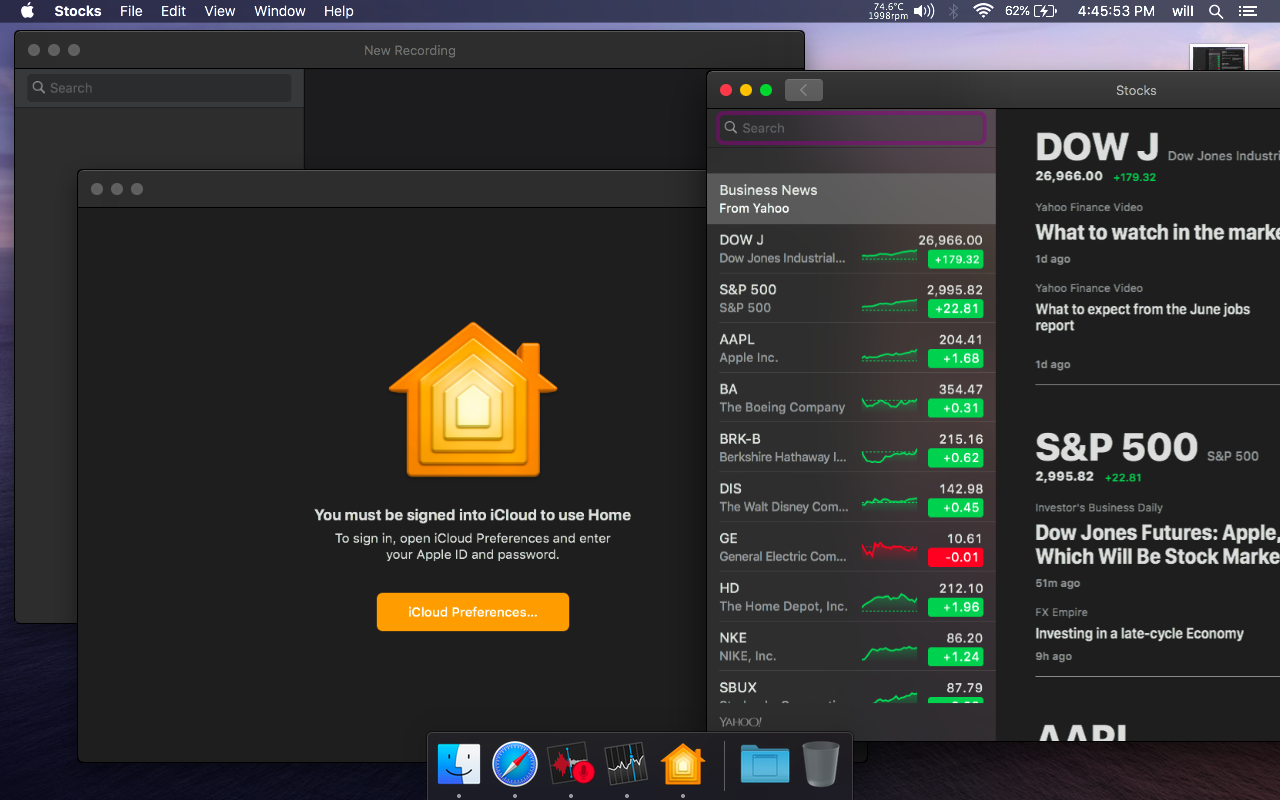Open Stocks from the Dock
This screenshot has width=1280, height=800.
coord(627,765)
